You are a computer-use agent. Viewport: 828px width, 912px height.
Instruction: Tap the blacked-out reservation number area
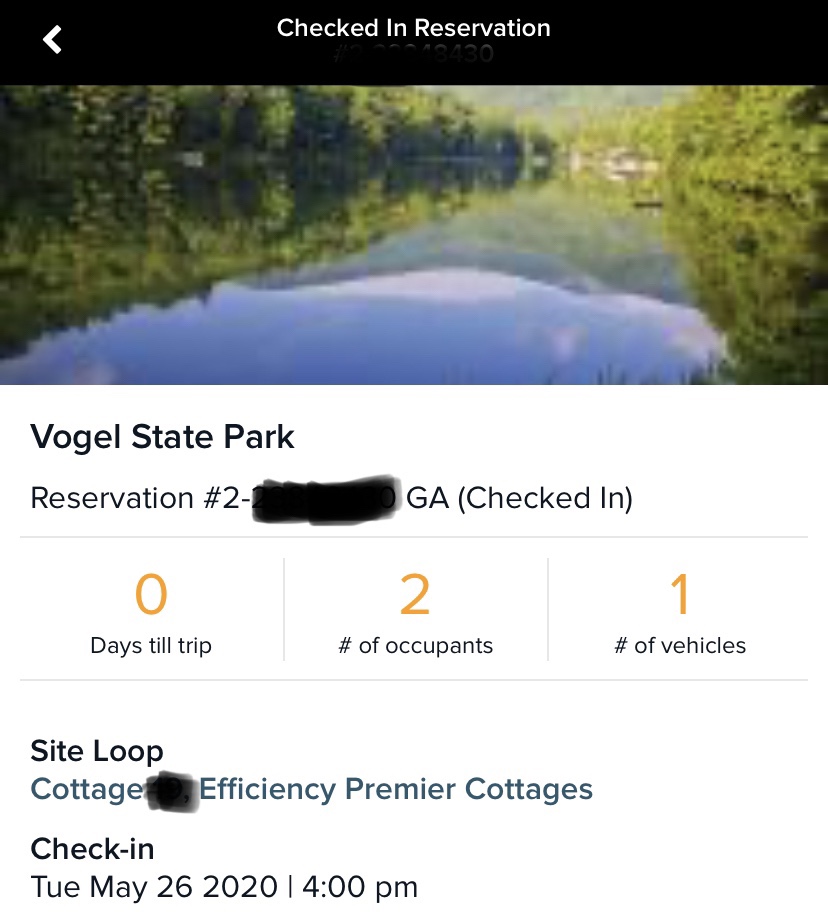325,498
